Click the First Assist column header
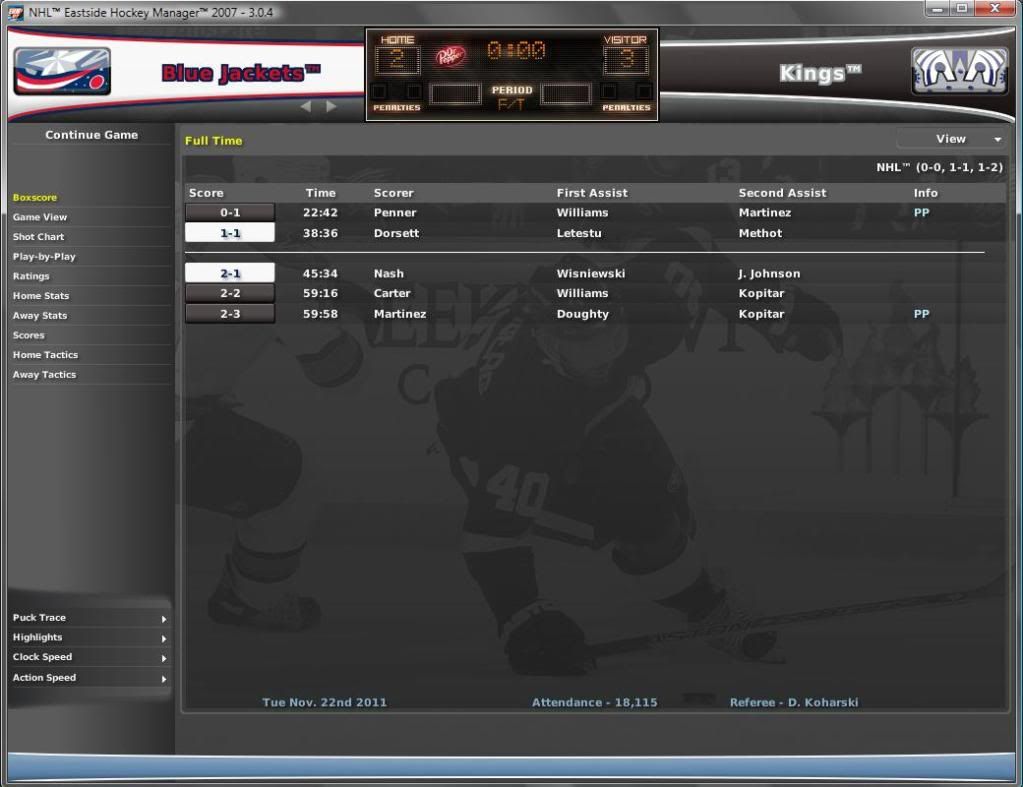The image size is (1023, 787). point(592,193)
